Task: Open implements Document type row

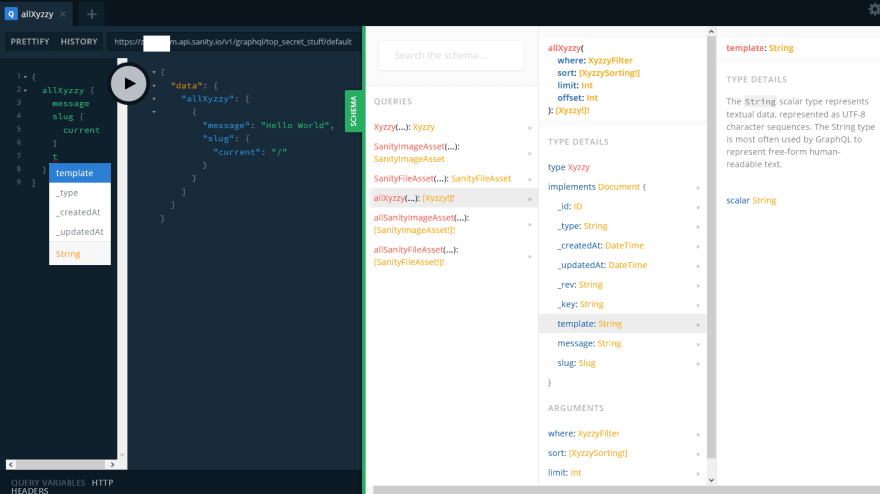Action: click(622, 187)
